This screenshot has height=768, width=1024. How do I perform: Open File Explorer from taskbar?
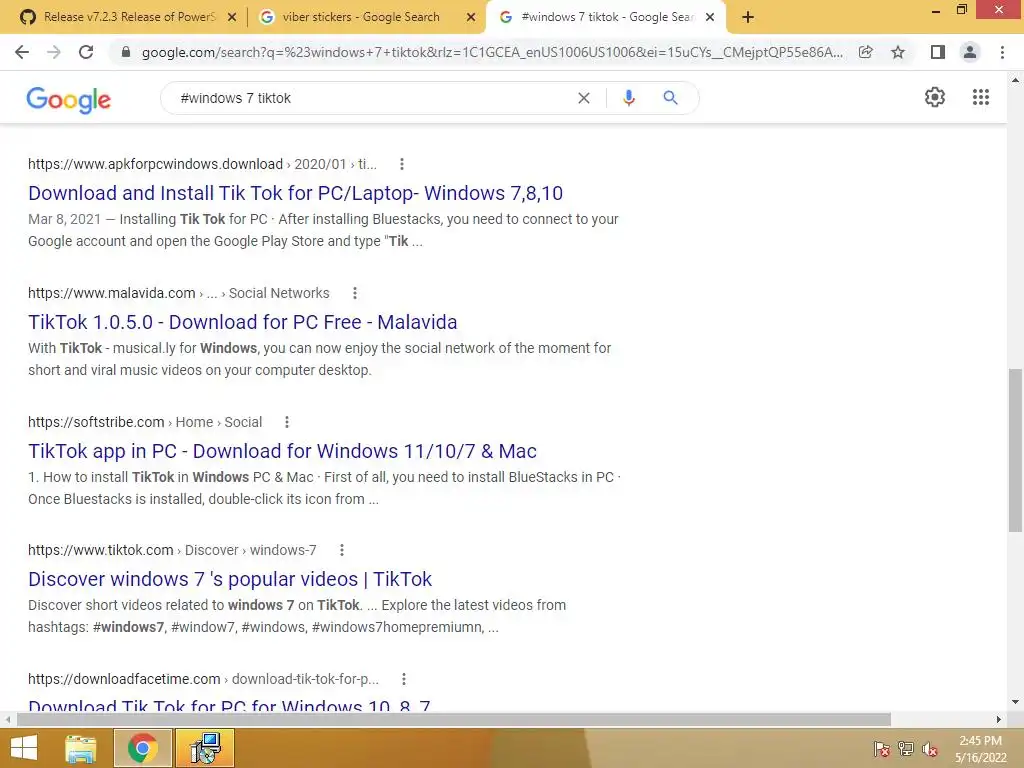[80, 748]
